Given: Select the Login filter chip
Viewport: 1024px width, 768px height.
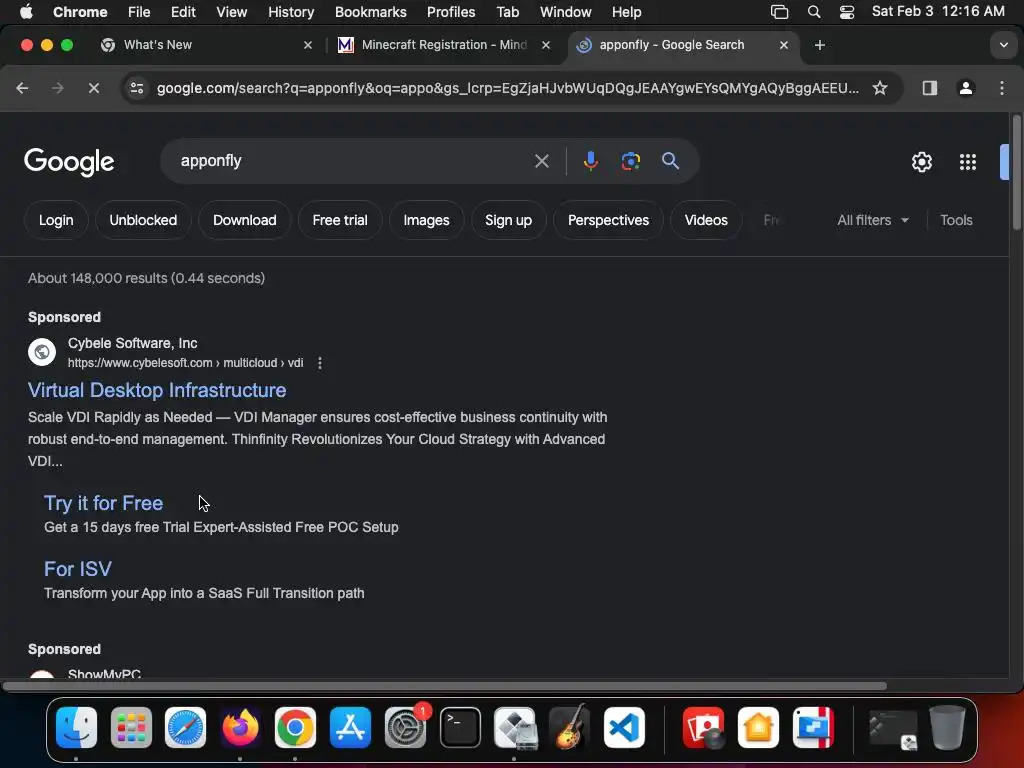Looking at the screenshot, I should tap(56, 220).
